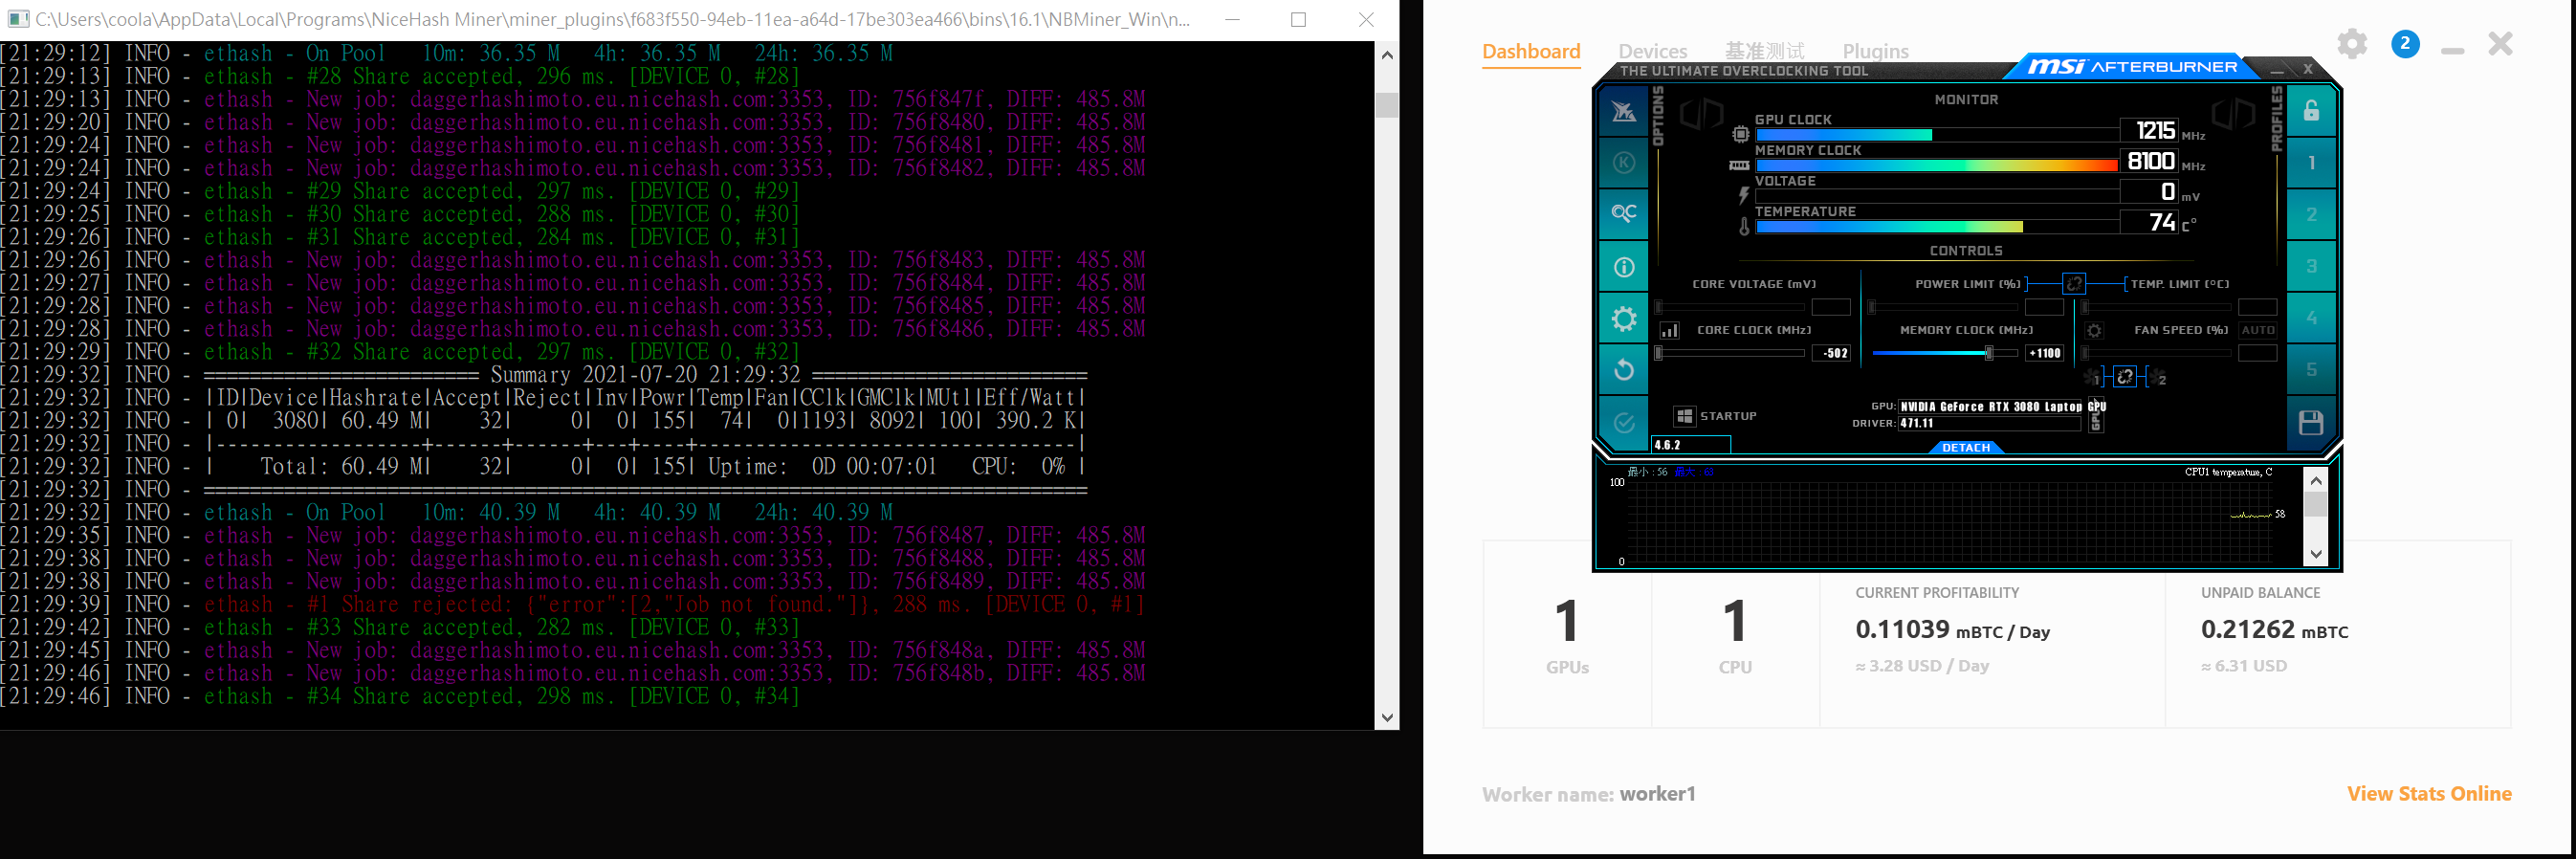Open the NiceHash Plugins tab
This screenshot has height=859, width=2576.
pyautogui.click(x=1875, y=51)
